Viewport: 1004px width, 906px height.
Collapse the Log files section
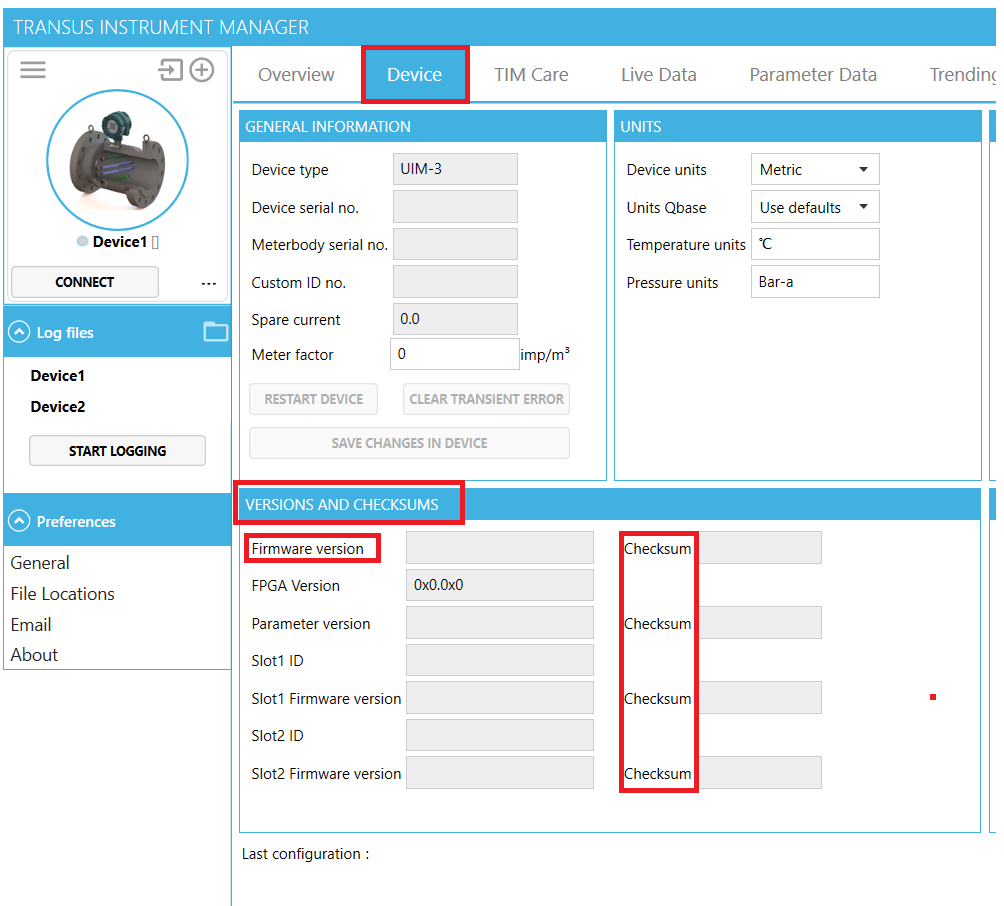[x=19, y=332]
